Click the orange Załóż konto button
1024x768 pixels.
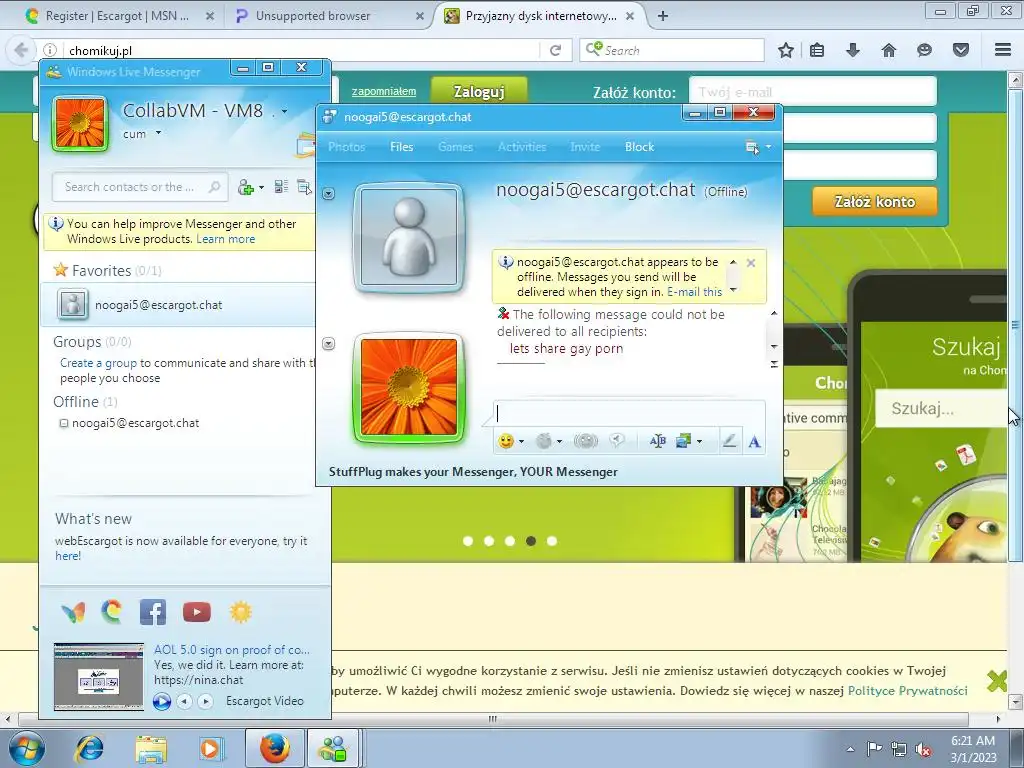pyautogui.click(x=874, y=202)
